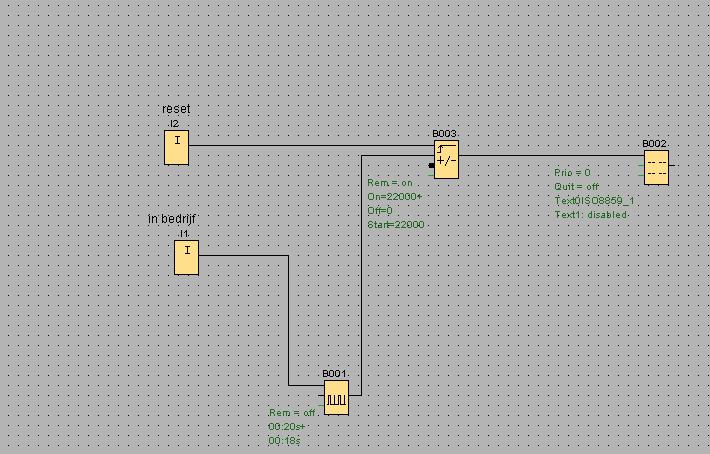This screenshot has width=710, height=454.
Task: Select the "reset" label text
Action: 175,109
